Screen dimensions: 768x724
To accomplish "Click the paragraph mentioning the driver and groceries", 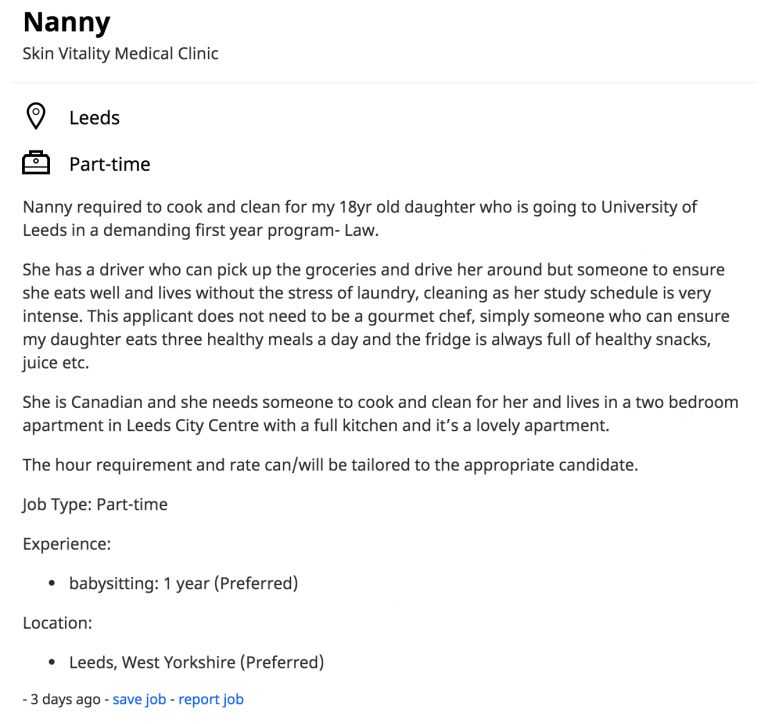I will (376, 316).
